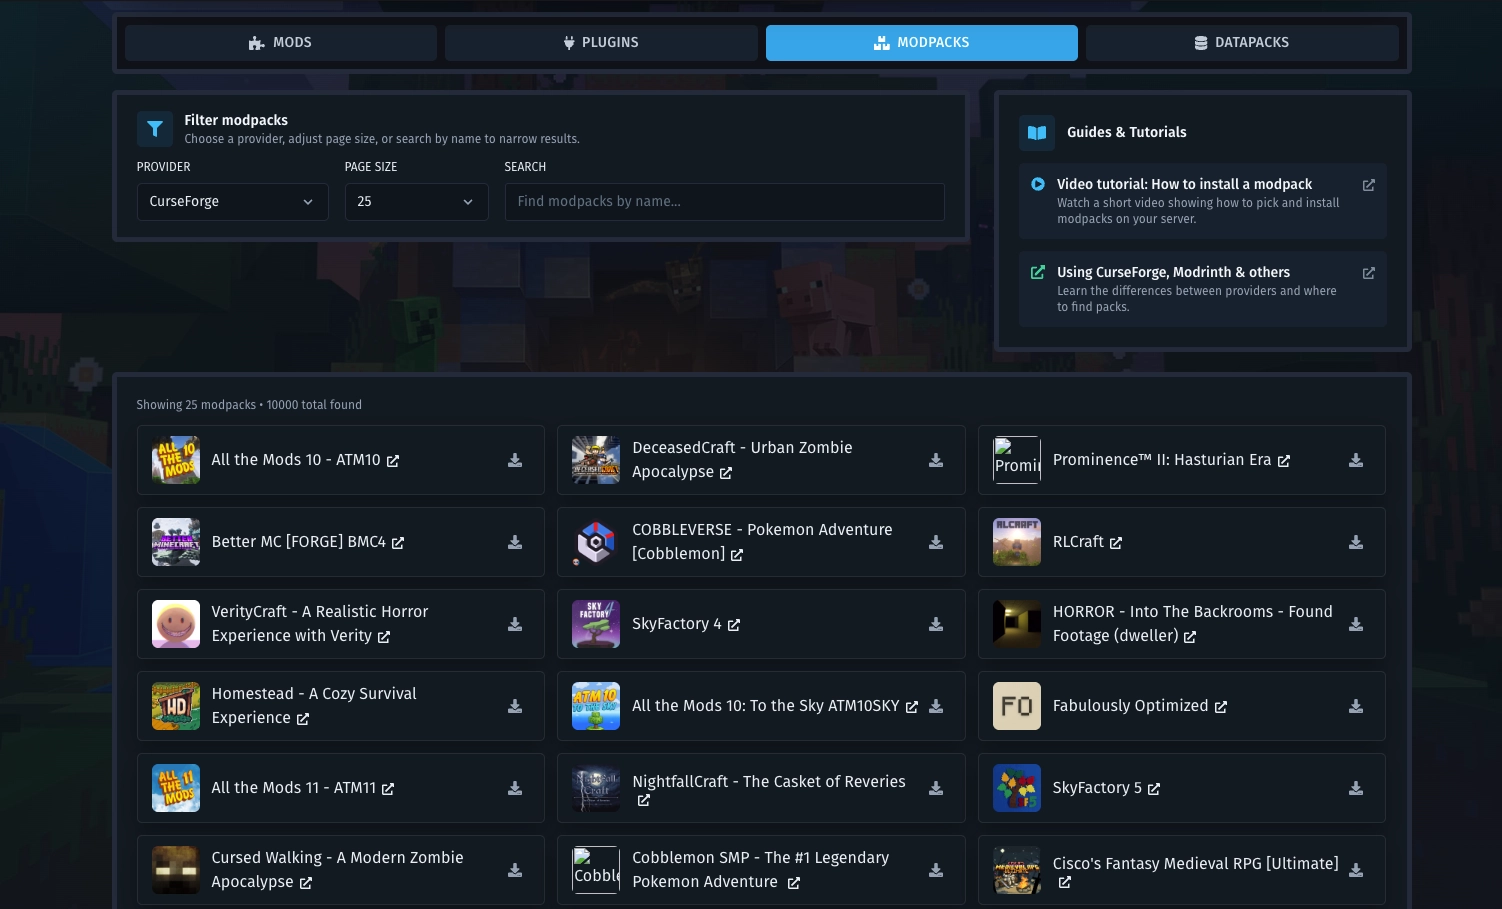Open the Better MC [FORGE] BMC4 title link
Image resolution: width=1502 pixels, height=909 pixels.
pos(299,542)
